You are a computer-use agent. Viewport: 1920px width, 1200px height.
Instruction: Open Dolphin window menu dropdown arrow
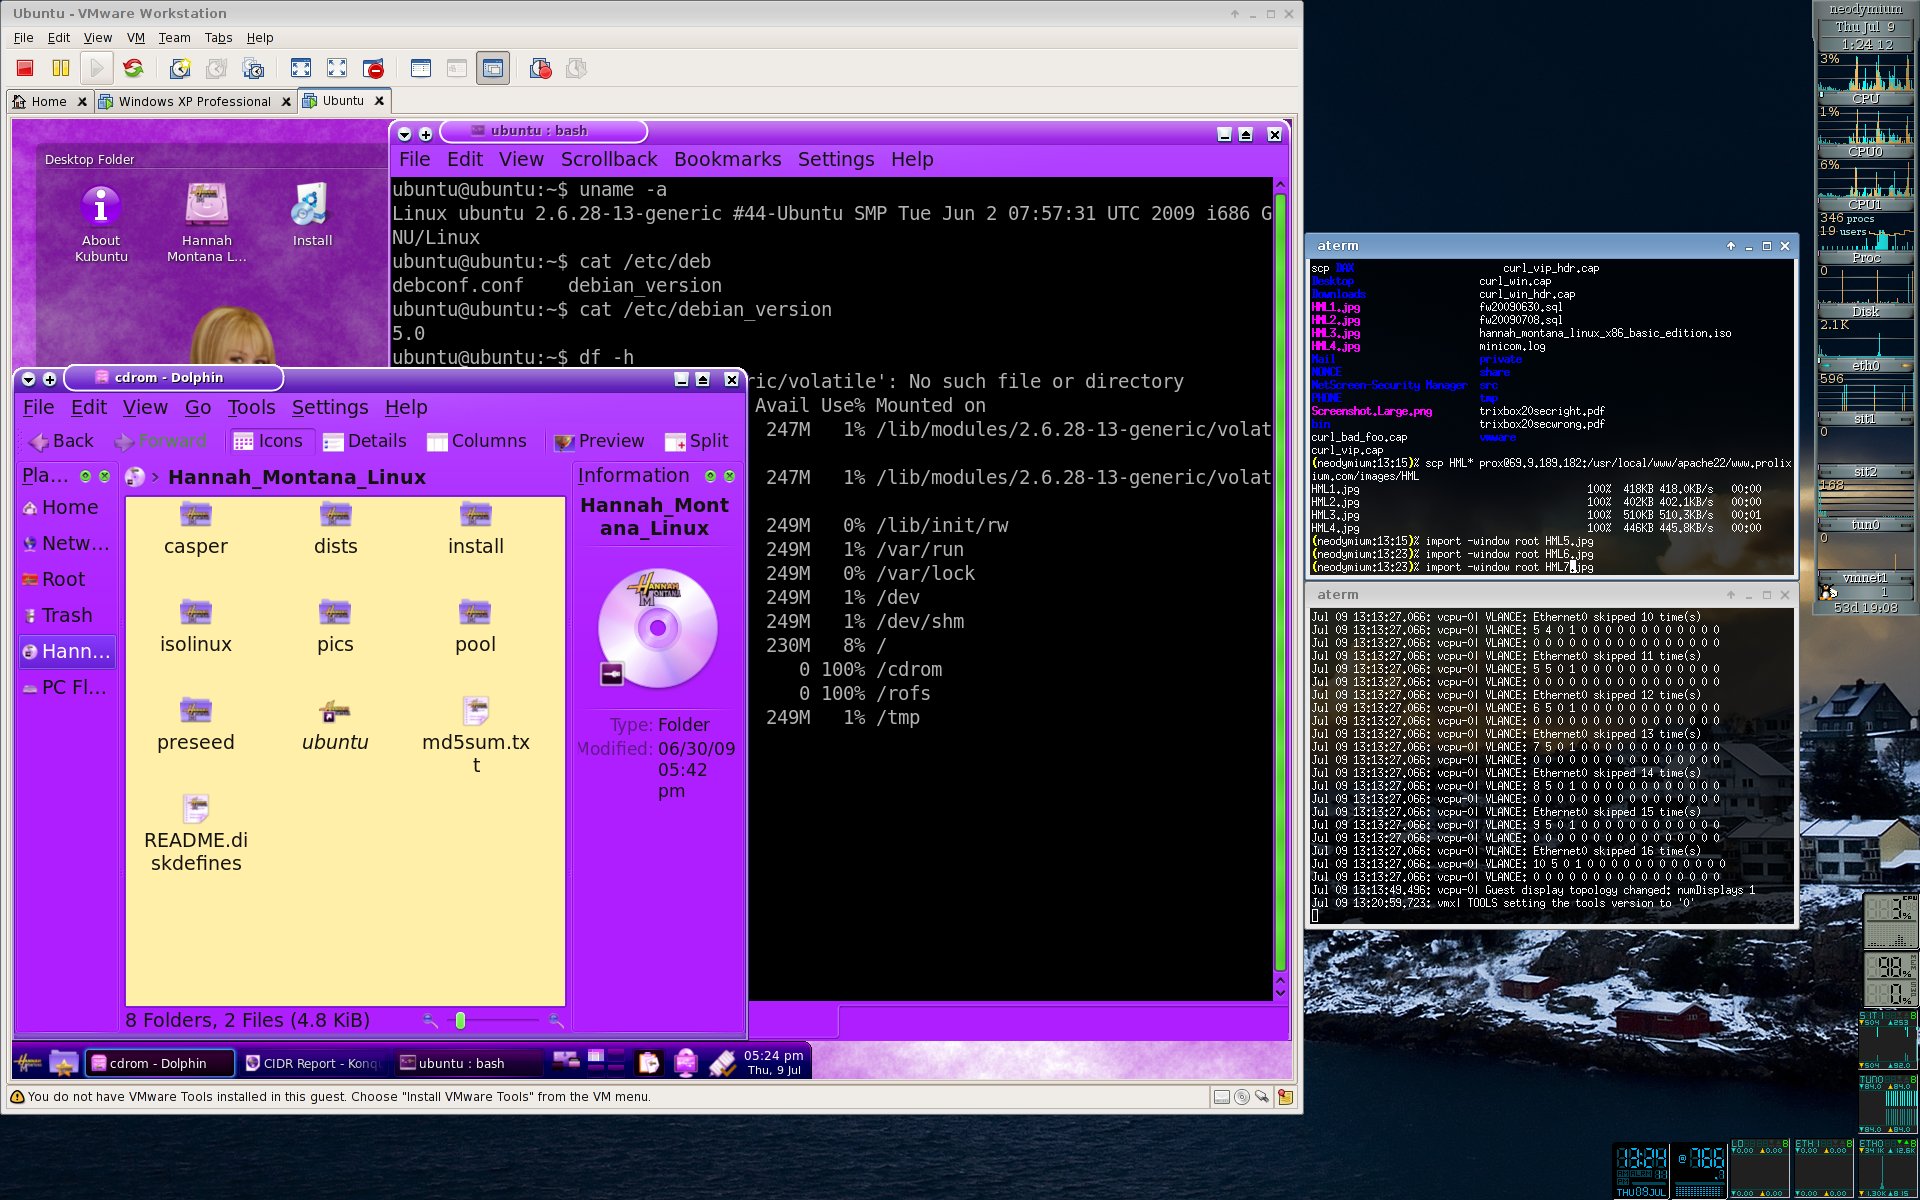pyautogui.click(x=28, y=379)
